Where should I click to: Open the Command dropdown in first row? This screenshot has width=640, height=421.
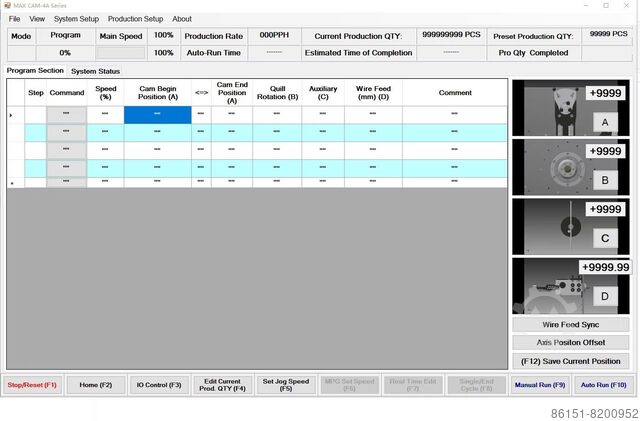(66, 115)
